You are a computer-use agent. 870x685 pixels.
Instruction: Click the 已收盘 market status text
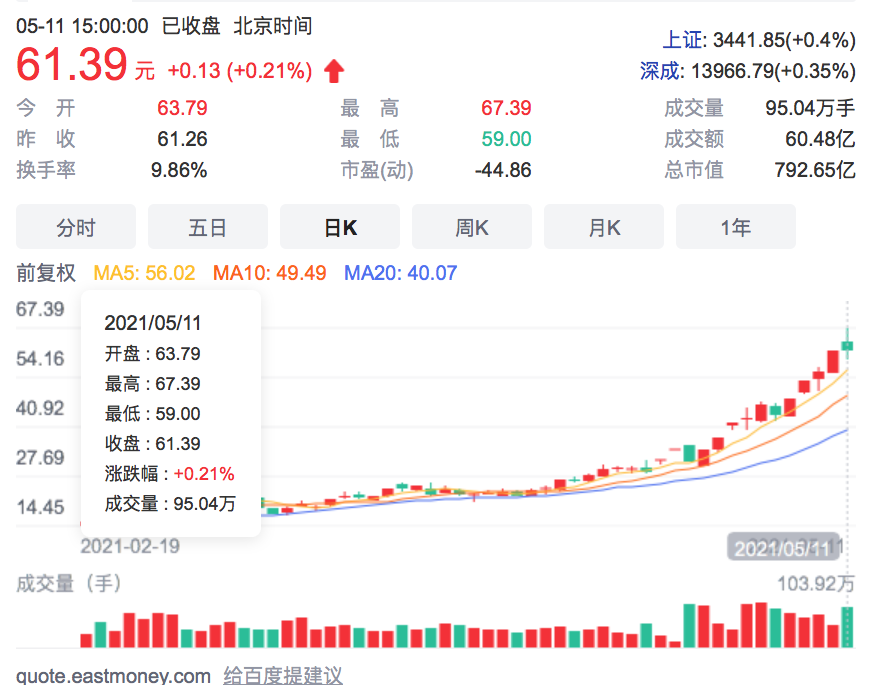[x=191, y=26]
